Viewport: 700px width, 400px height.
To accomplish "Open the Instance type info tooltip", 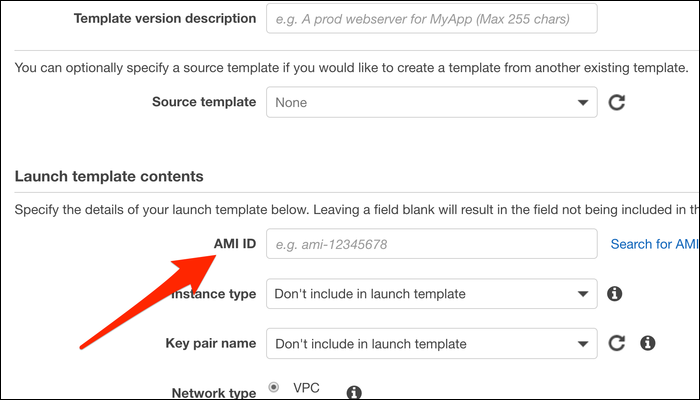I will 616,294.
